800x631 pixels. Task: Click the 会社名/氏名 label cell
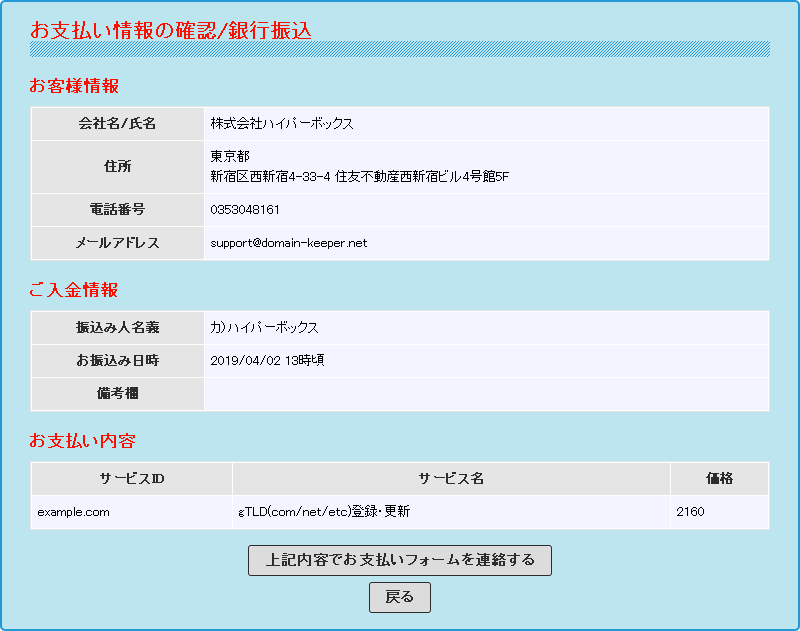coord(118,124)
